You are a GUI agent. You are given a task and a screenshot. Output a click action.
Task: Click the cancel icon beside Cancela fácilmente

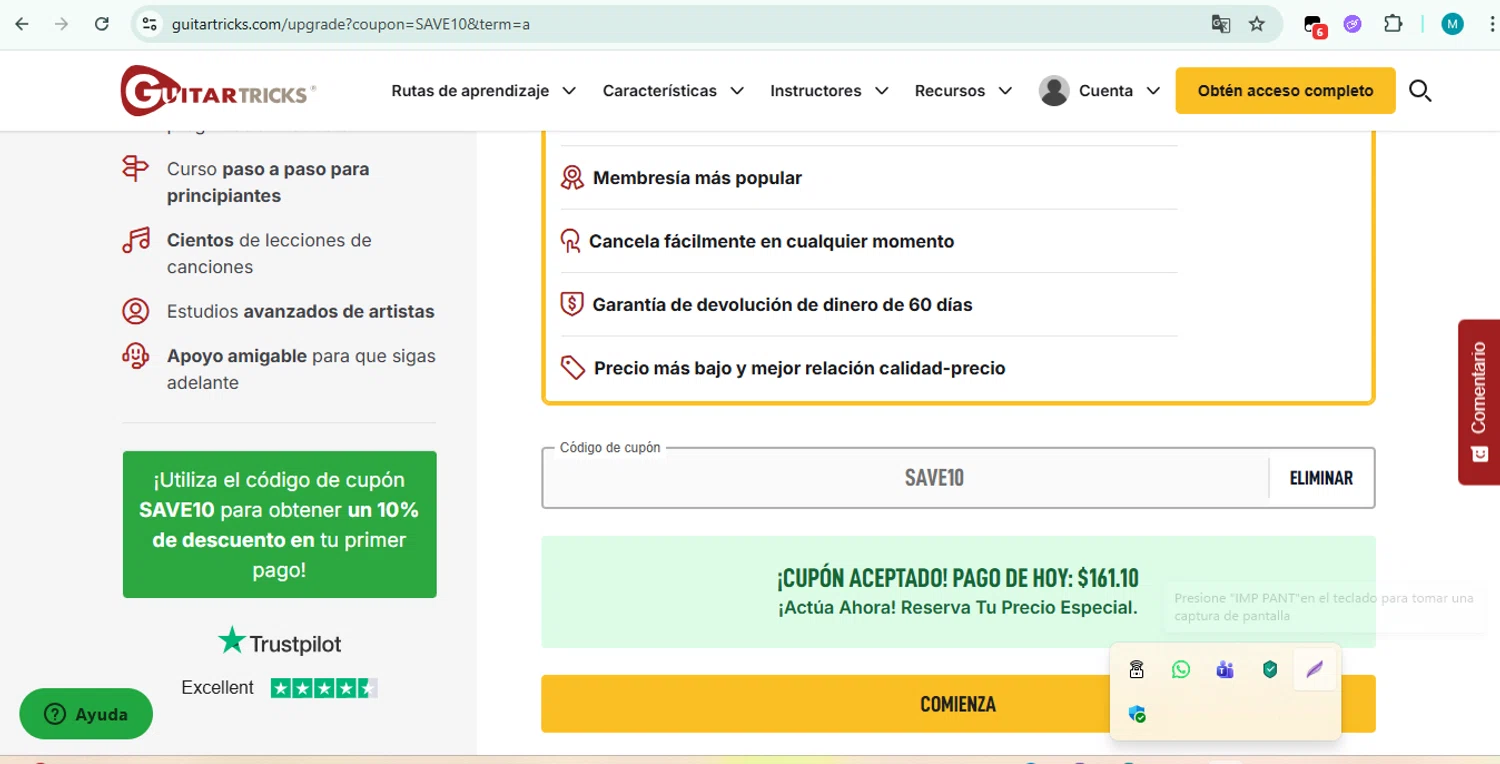[570, 241]
